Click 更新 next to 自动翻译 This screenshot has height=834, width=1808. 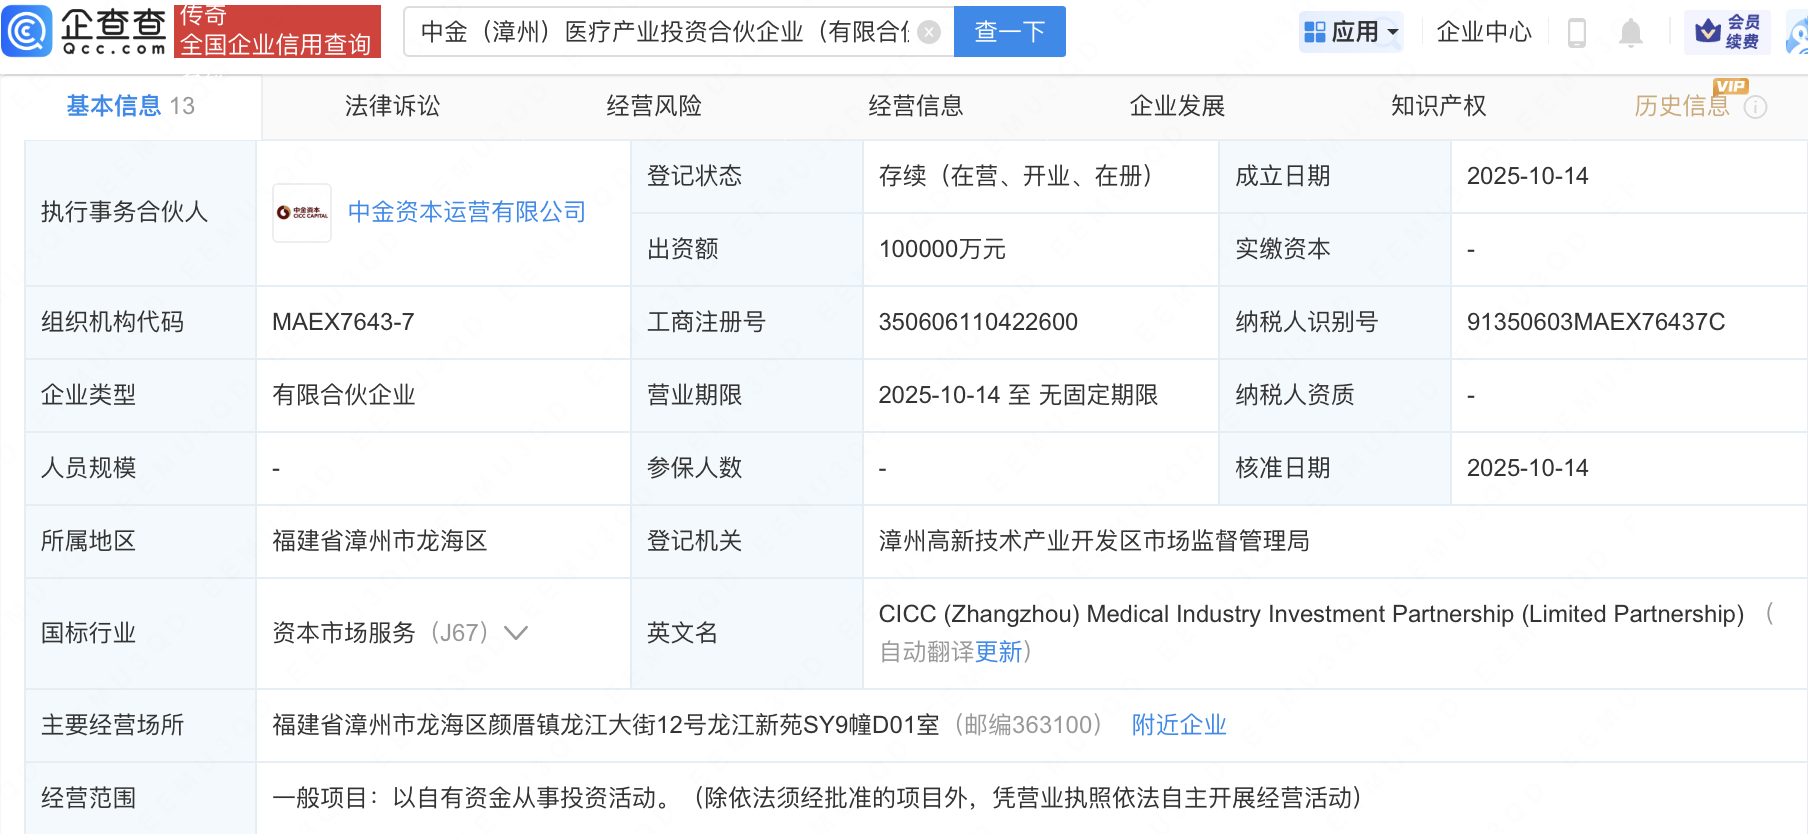point(998,652)
